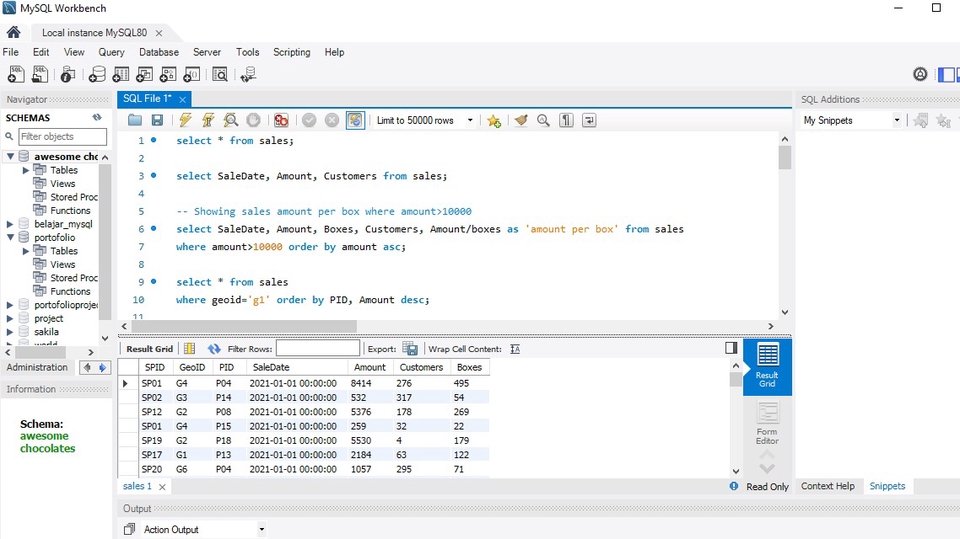Commit transaction checkmark icon
This screenshot has height=539, width=960.
309,120
